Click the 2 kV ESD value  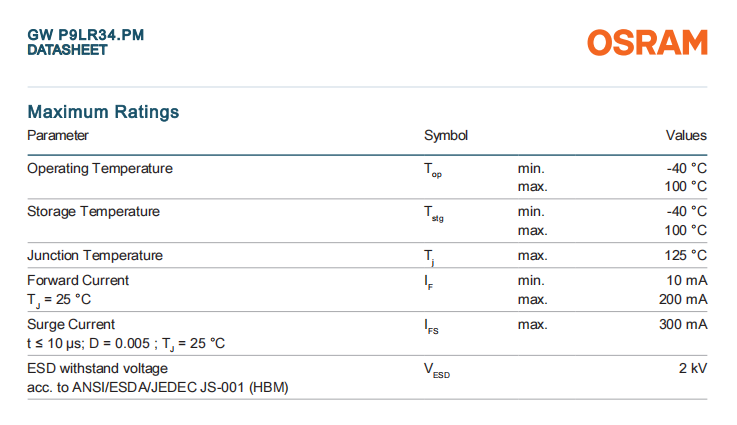coord(693,368)
